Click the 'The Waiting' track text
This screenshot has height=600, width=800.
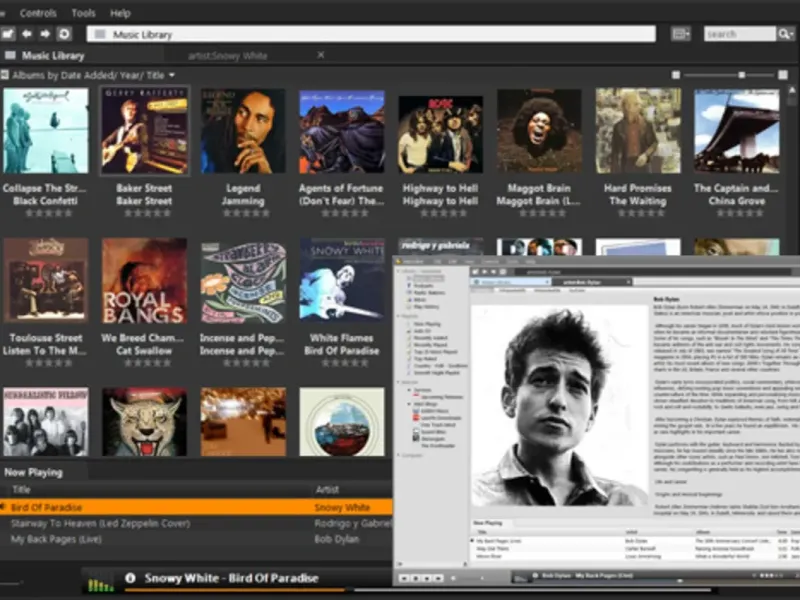tap(638, 201)
